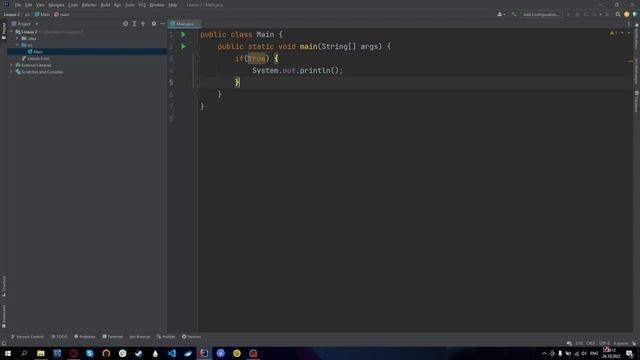The height and width of the screenshot is (360, 640).
Task: Click the warnings indicator in editor corner
Action: click(x=614, y=33)
